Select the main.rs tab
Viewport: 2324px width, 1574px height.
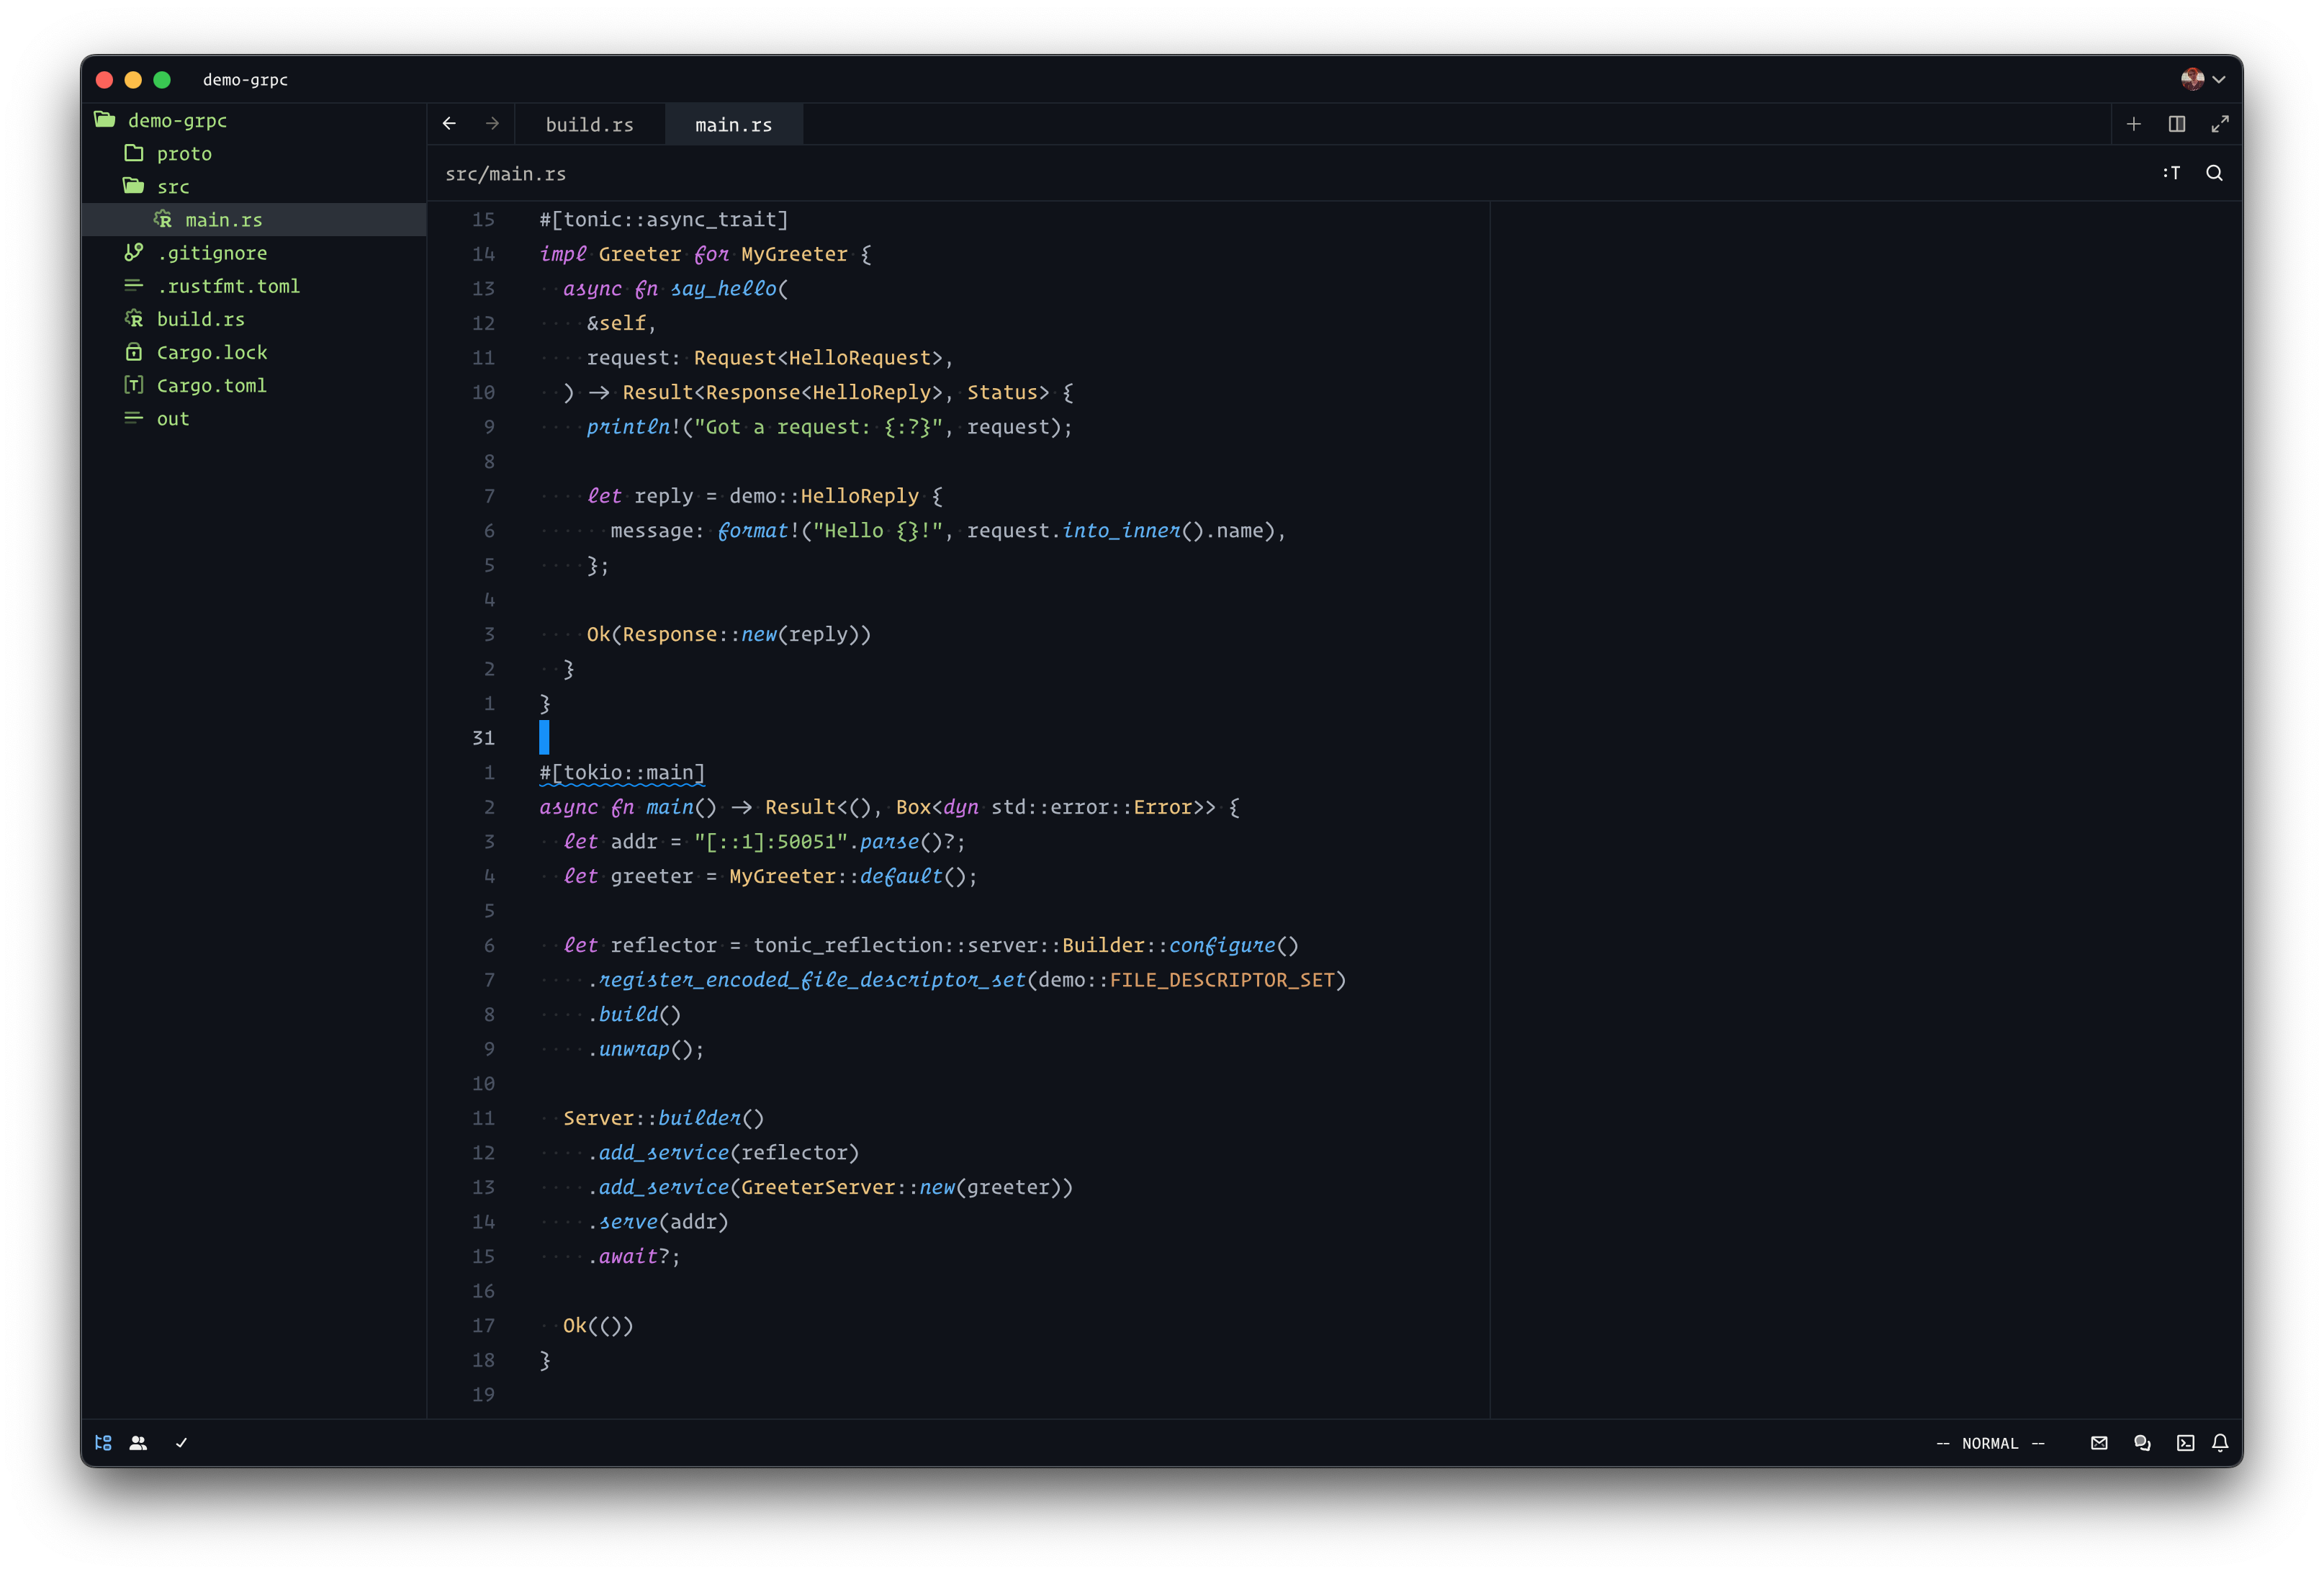(x=733, y=124)
